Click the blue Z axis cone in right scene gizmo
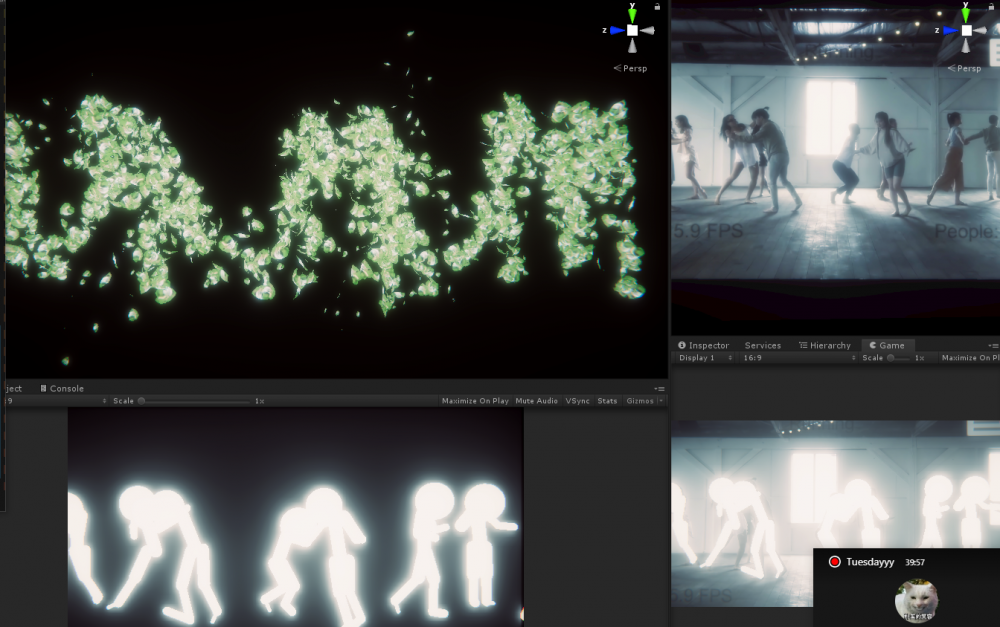This screenshot has height=627, width=1000. (x=949, y=30)
